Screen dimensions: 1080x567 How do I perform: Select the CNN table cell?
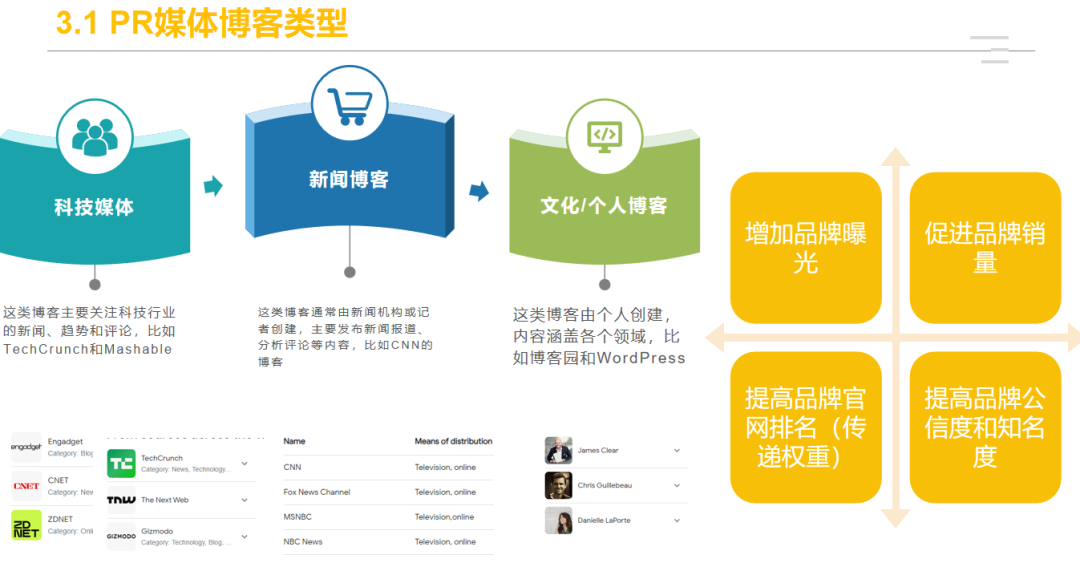pos(292,467)
